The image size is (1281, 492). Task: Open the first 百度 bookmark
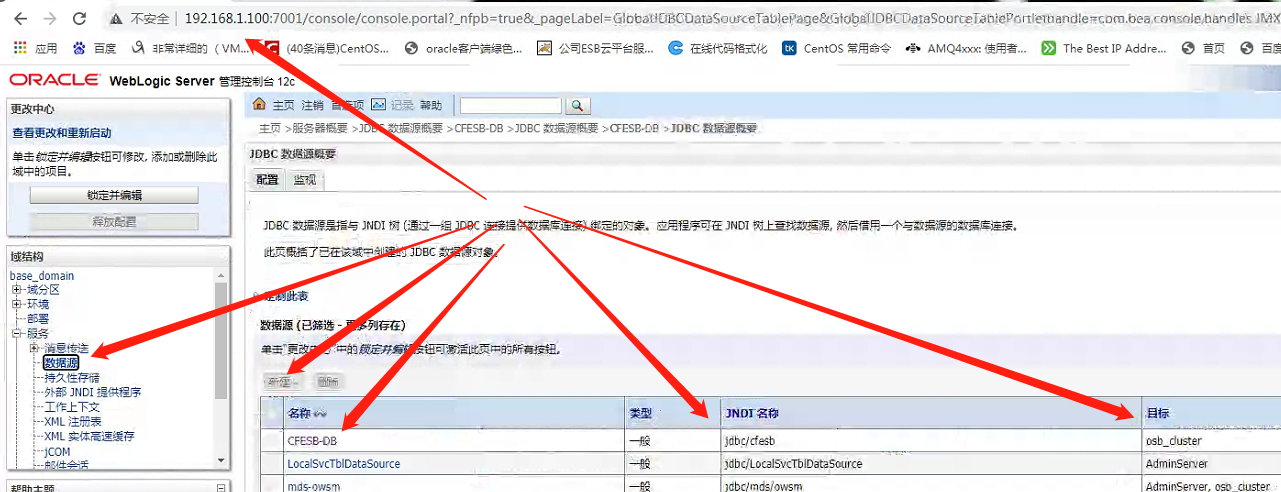tap(95, 48)
